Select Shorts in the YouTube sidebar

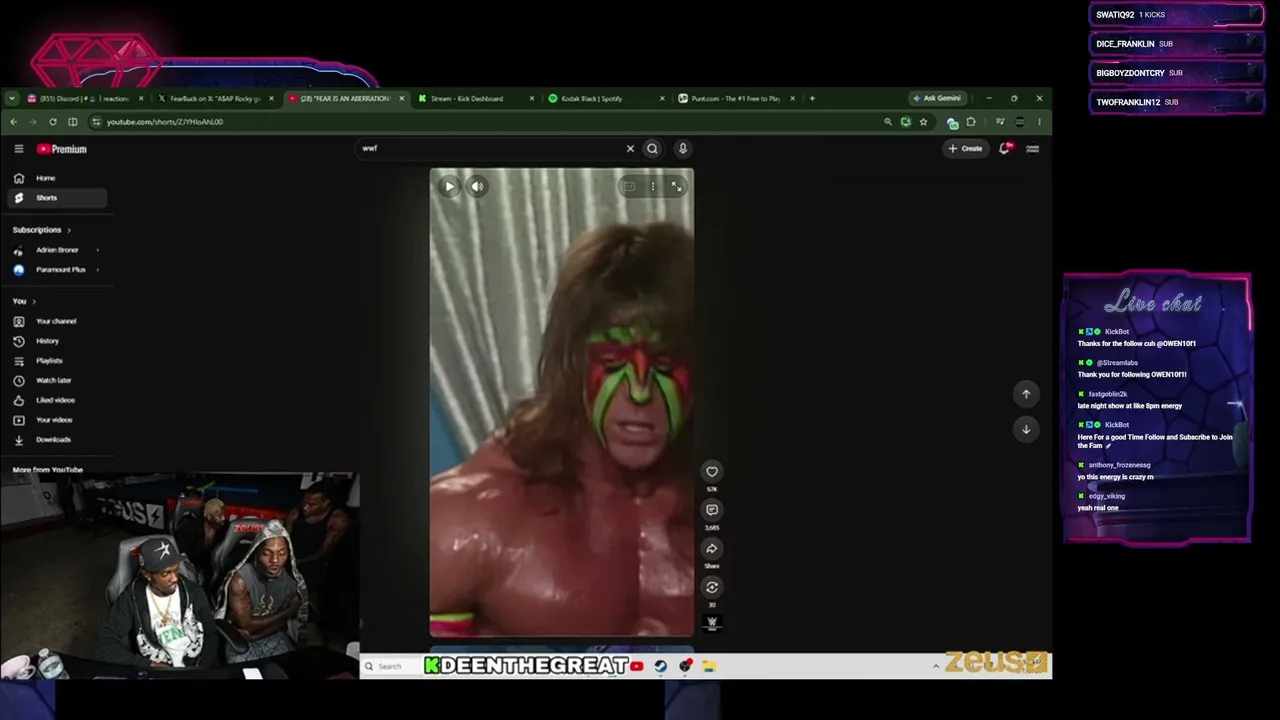click(x=56, y=198)
